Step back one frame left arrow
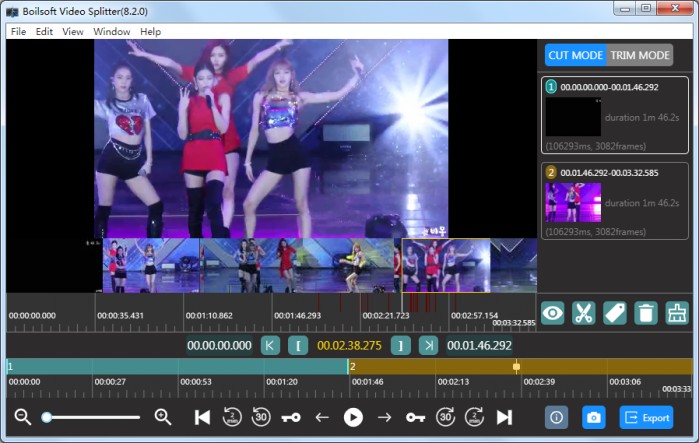The image size is (699, 443). tap(322, 418)
